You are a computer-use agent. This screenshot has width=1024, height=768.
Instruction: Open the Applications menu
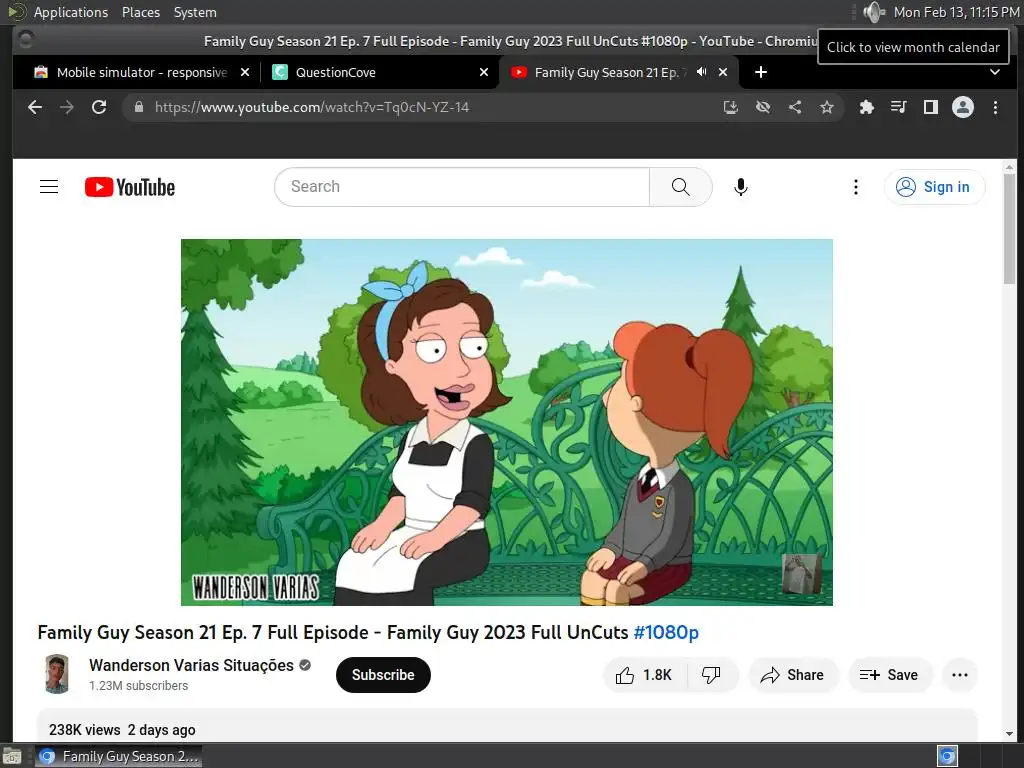pyautogui.click(x=71, y=12)
